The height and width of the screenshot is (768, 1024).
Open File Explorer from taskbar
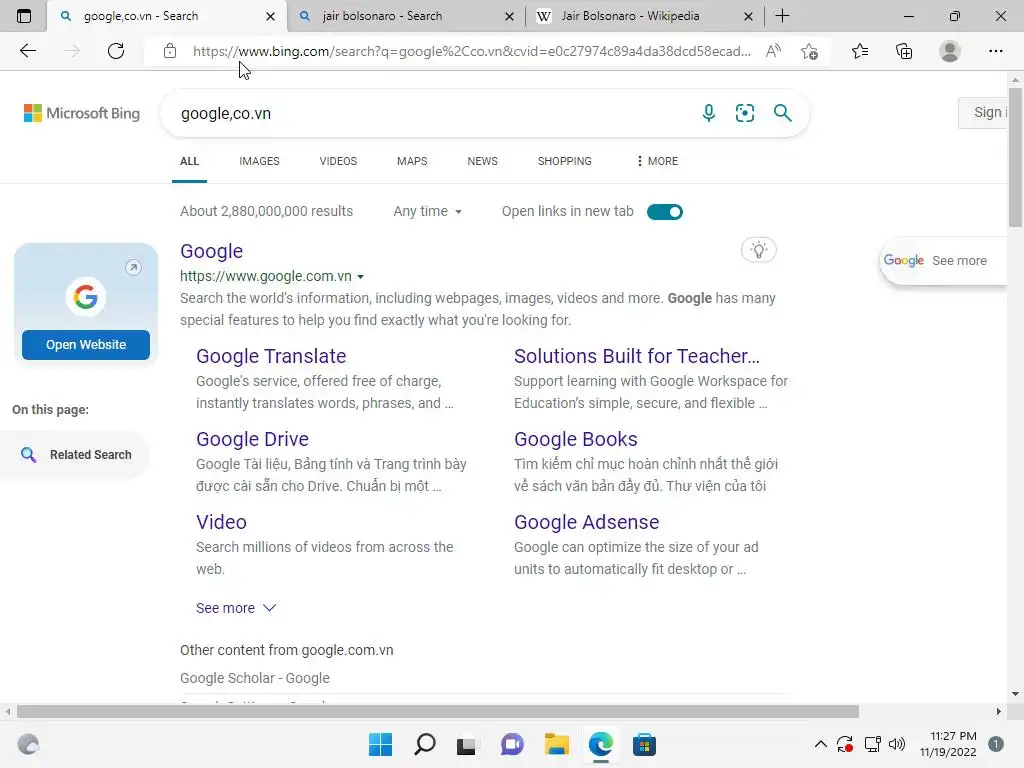pyautogui.click(x=556, y=744)
